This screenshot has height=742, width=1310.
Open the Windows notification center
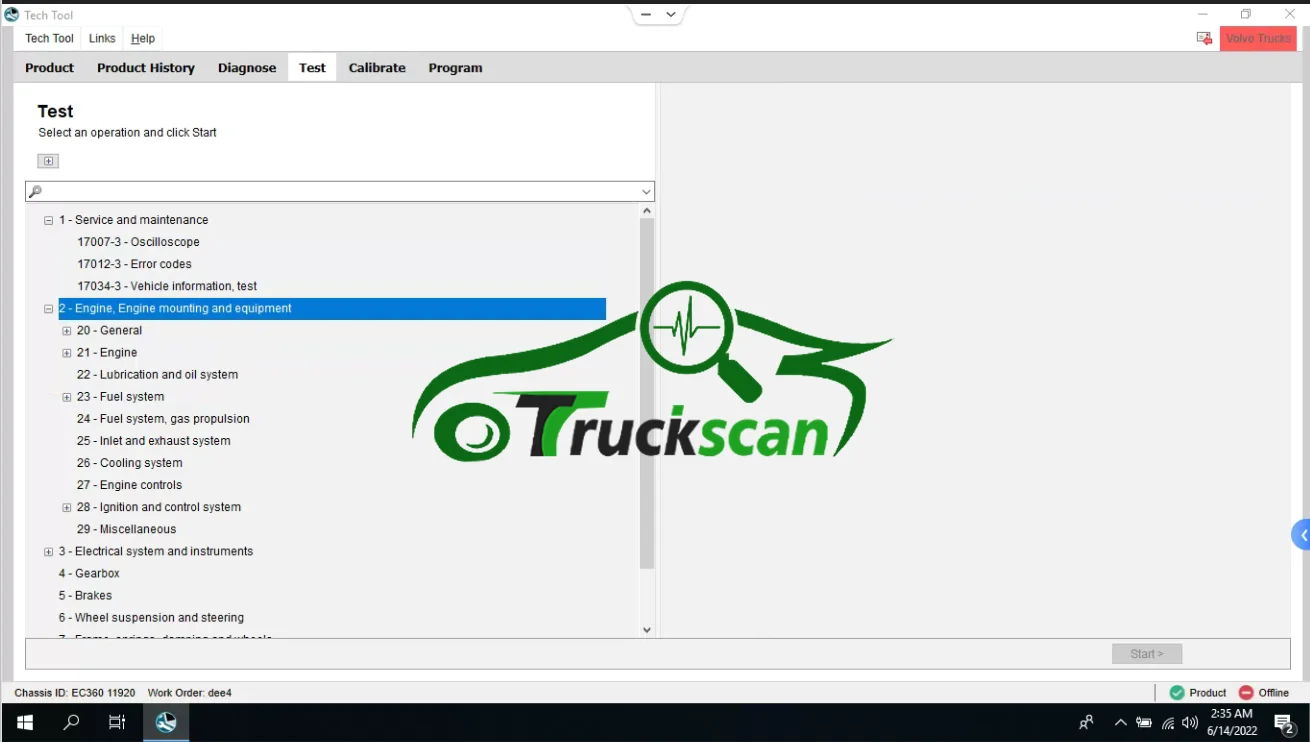1285,723
